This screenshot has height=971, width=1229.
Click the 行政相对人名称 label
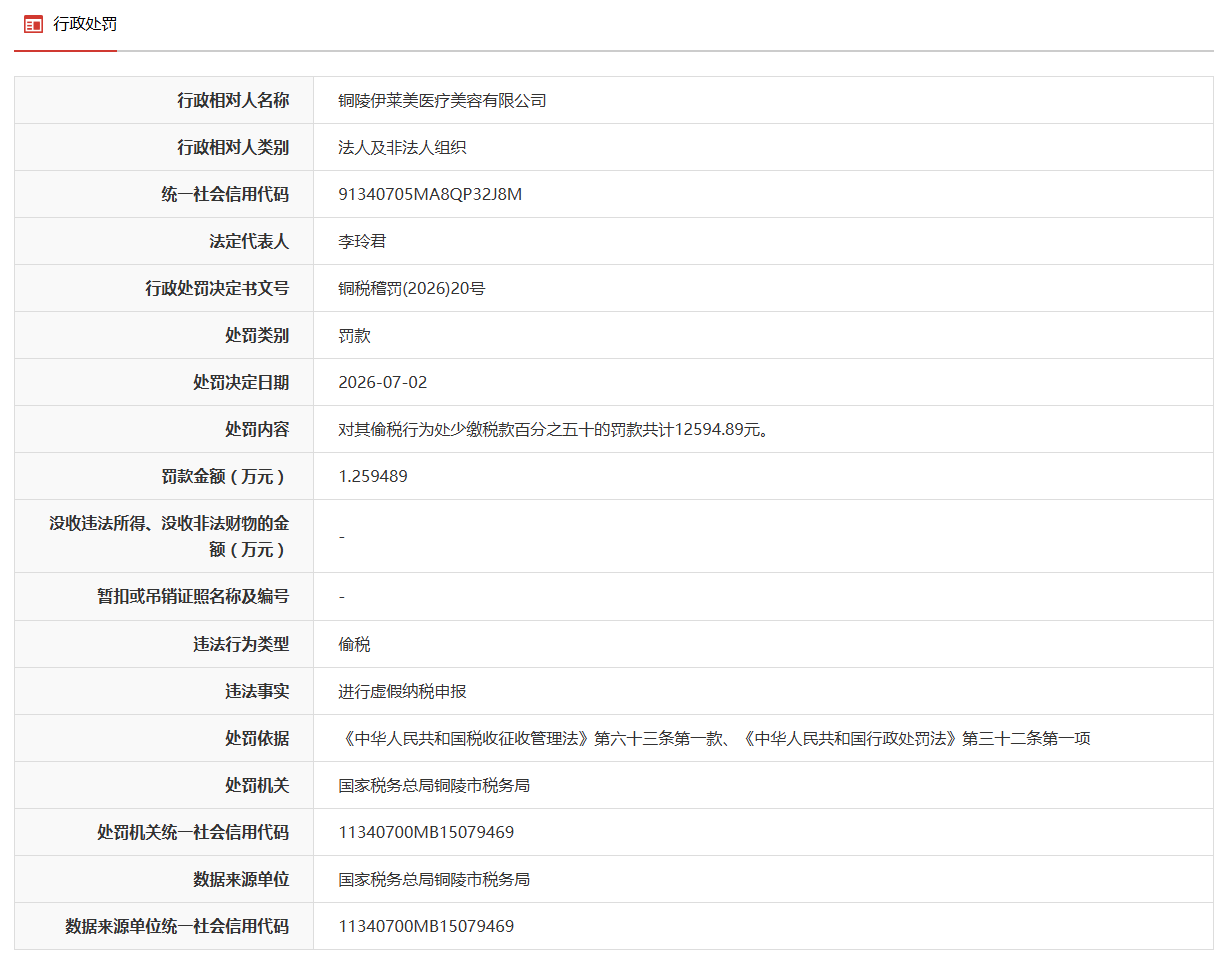[x=233, y=100]
